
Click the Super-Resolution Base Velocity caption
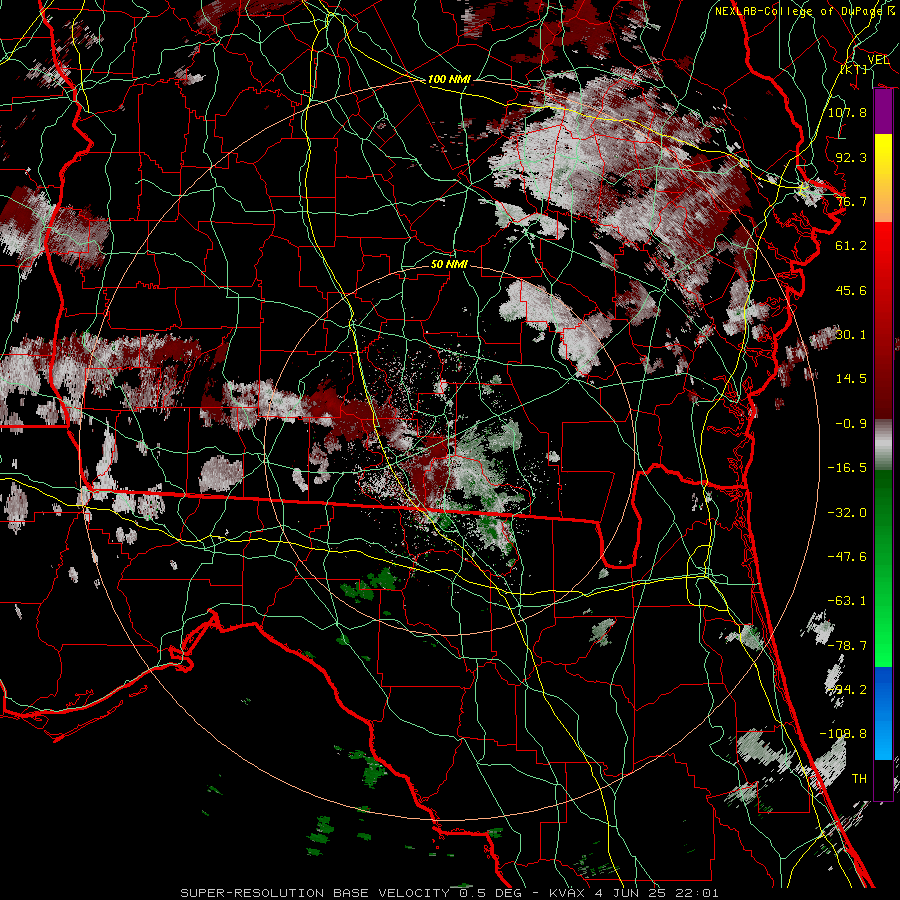[449, 893]
